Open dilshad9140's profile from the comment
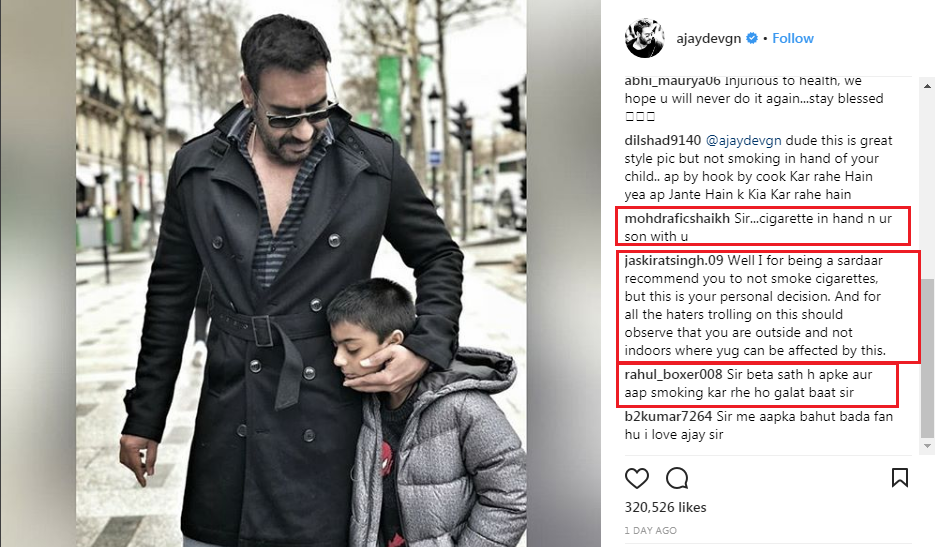The image size is (935, 547). click(662, 141)
